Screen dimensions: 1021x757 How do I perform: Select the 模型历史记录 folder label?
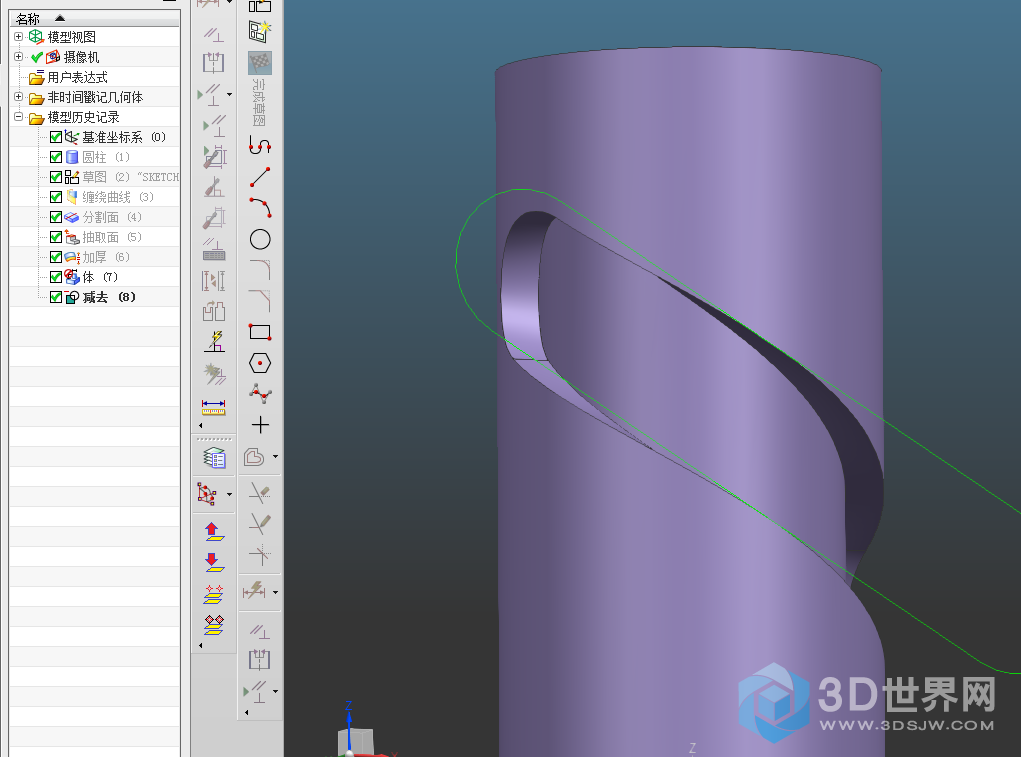(x=83, y=118)
